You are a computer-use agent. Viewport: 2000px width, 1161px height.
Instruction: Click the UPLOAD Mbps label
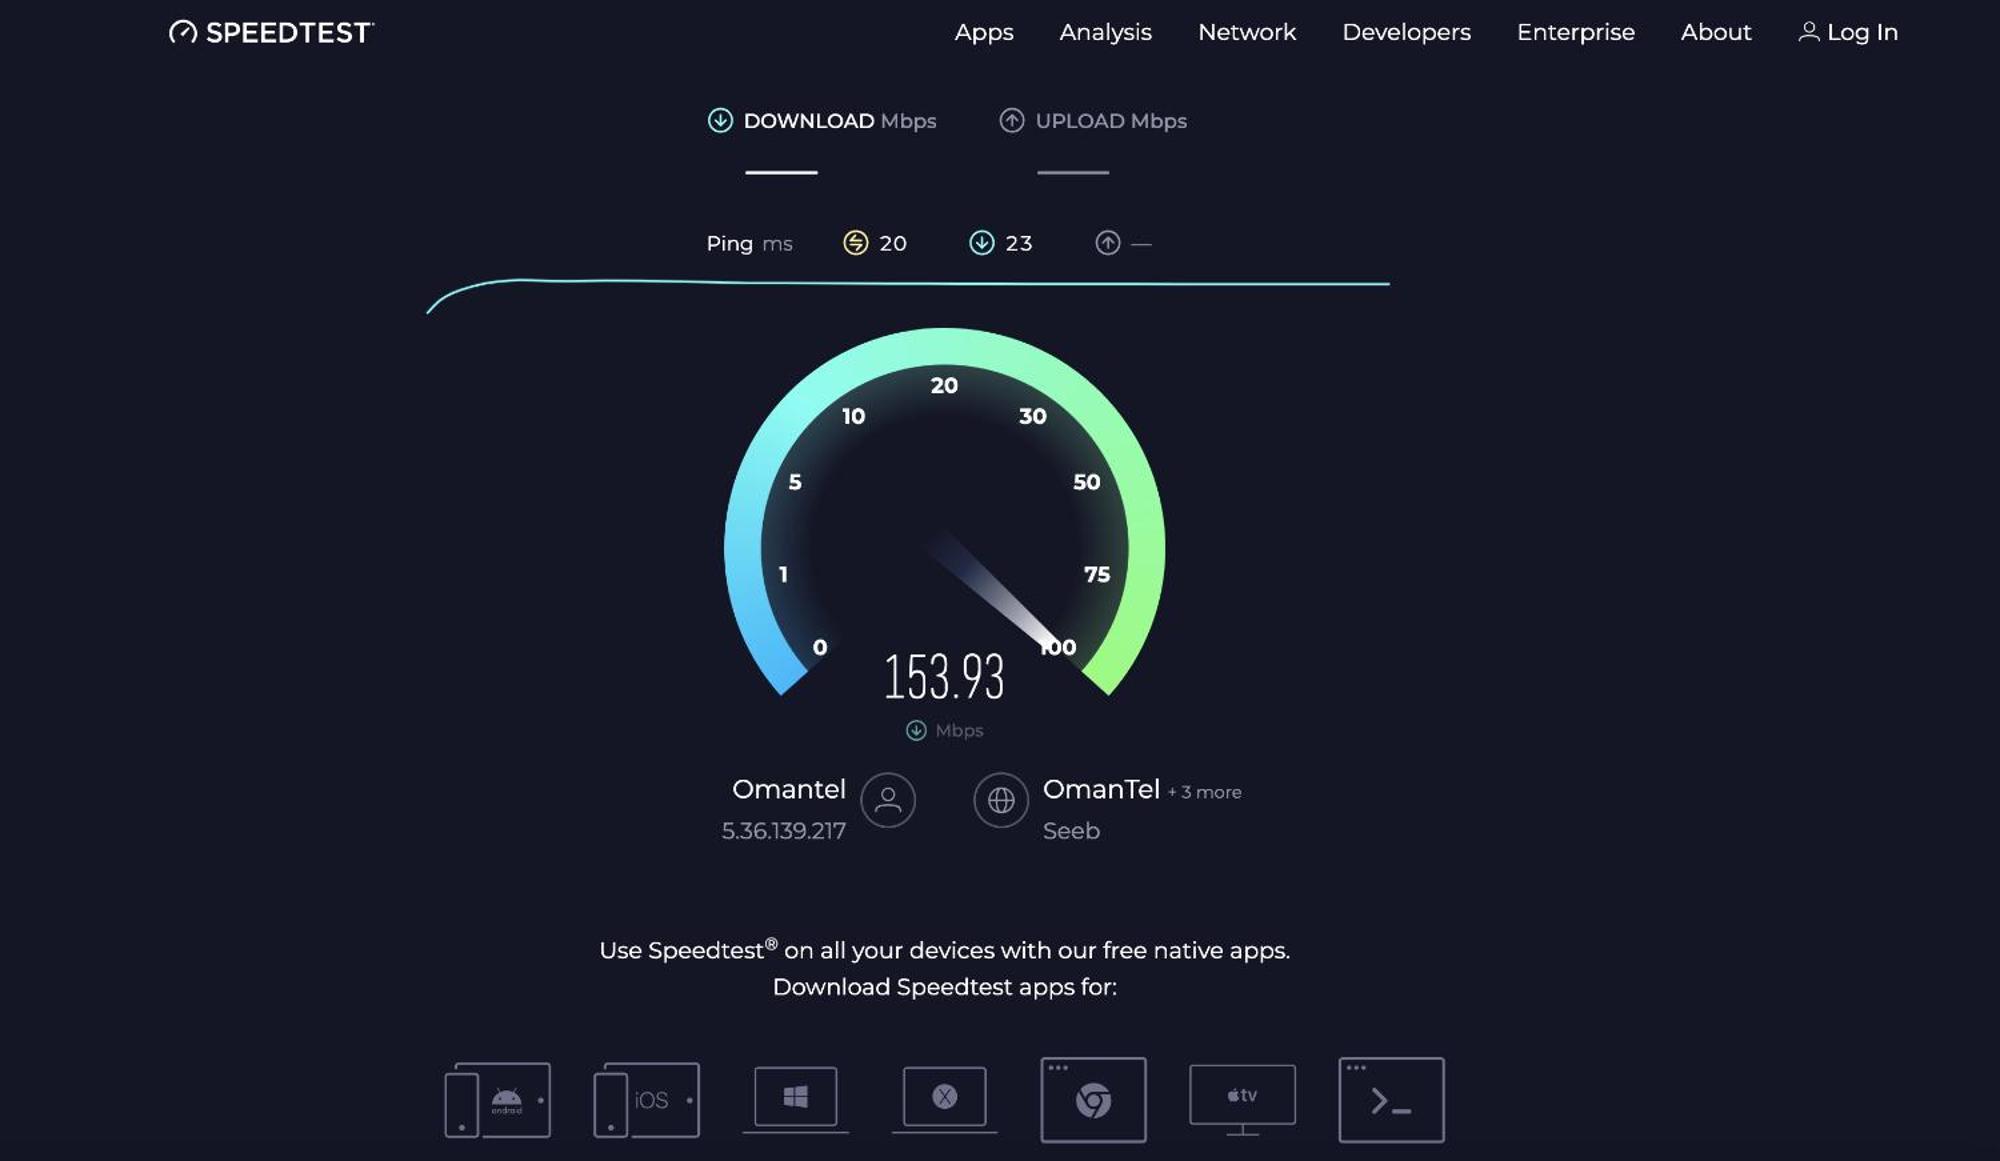click(x=1111, y=121)
